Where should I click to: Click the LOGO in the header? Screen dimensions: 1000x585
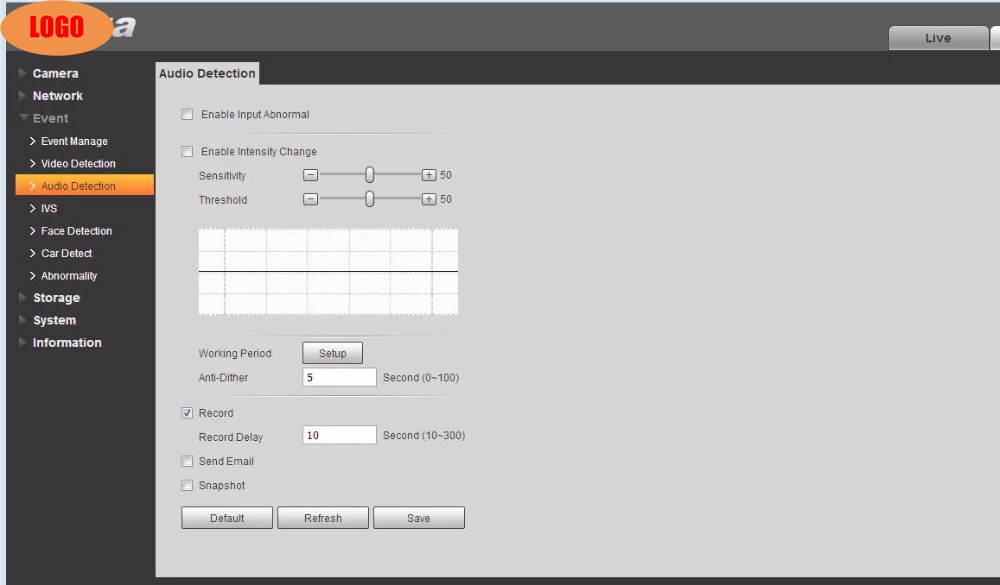coord(57,27)
